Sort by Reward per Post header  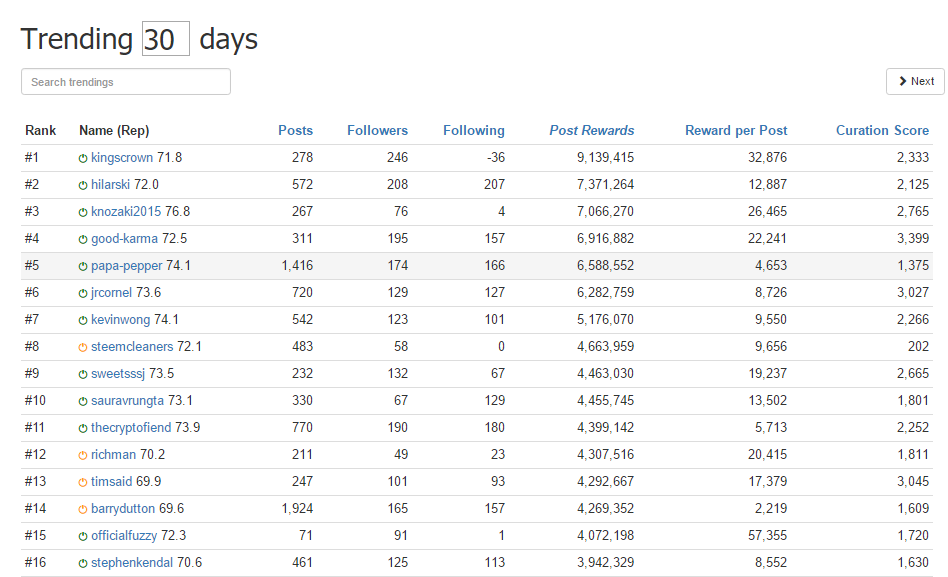(736, 130)
